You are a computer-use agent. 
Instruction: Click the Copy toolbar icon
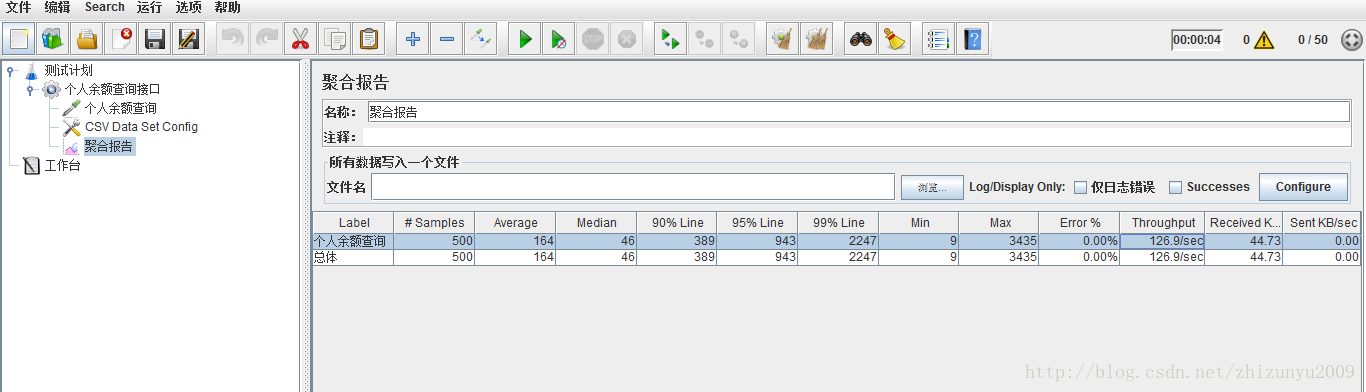tap(335, 40)
